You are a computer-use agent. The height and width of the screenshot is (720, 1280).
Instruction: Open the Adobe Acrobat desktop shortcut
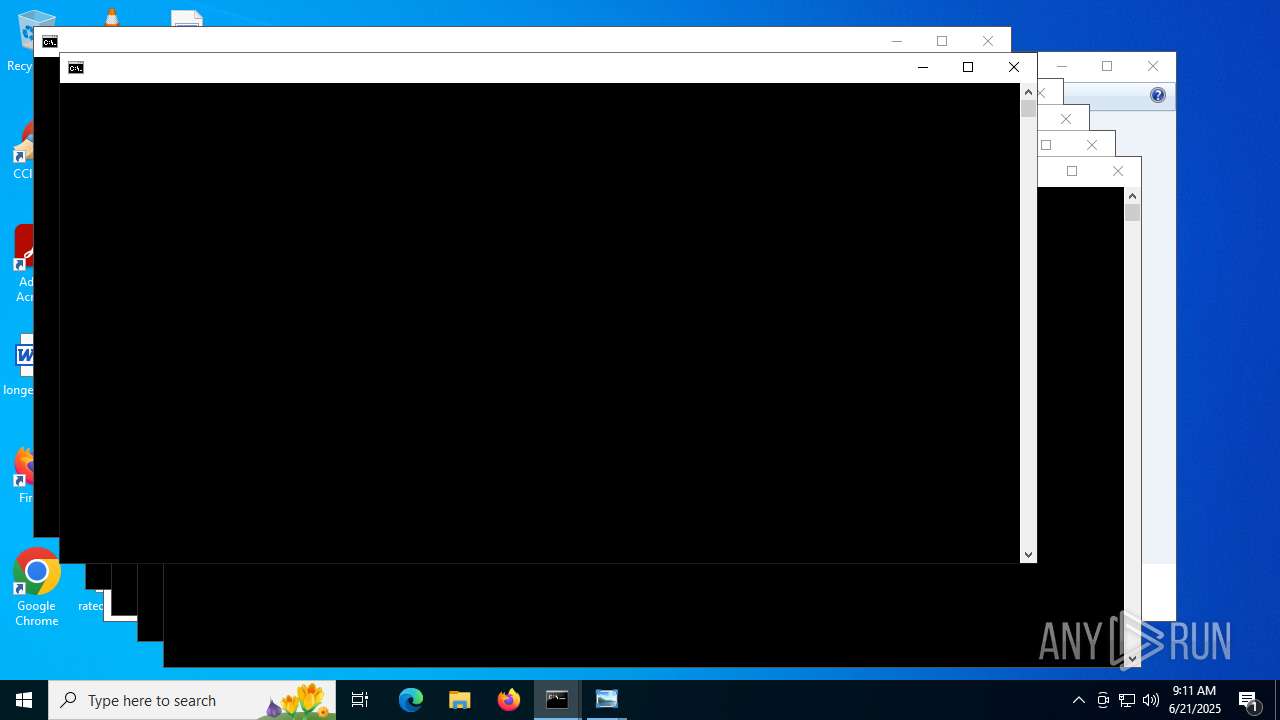click(x=22, y=263)
